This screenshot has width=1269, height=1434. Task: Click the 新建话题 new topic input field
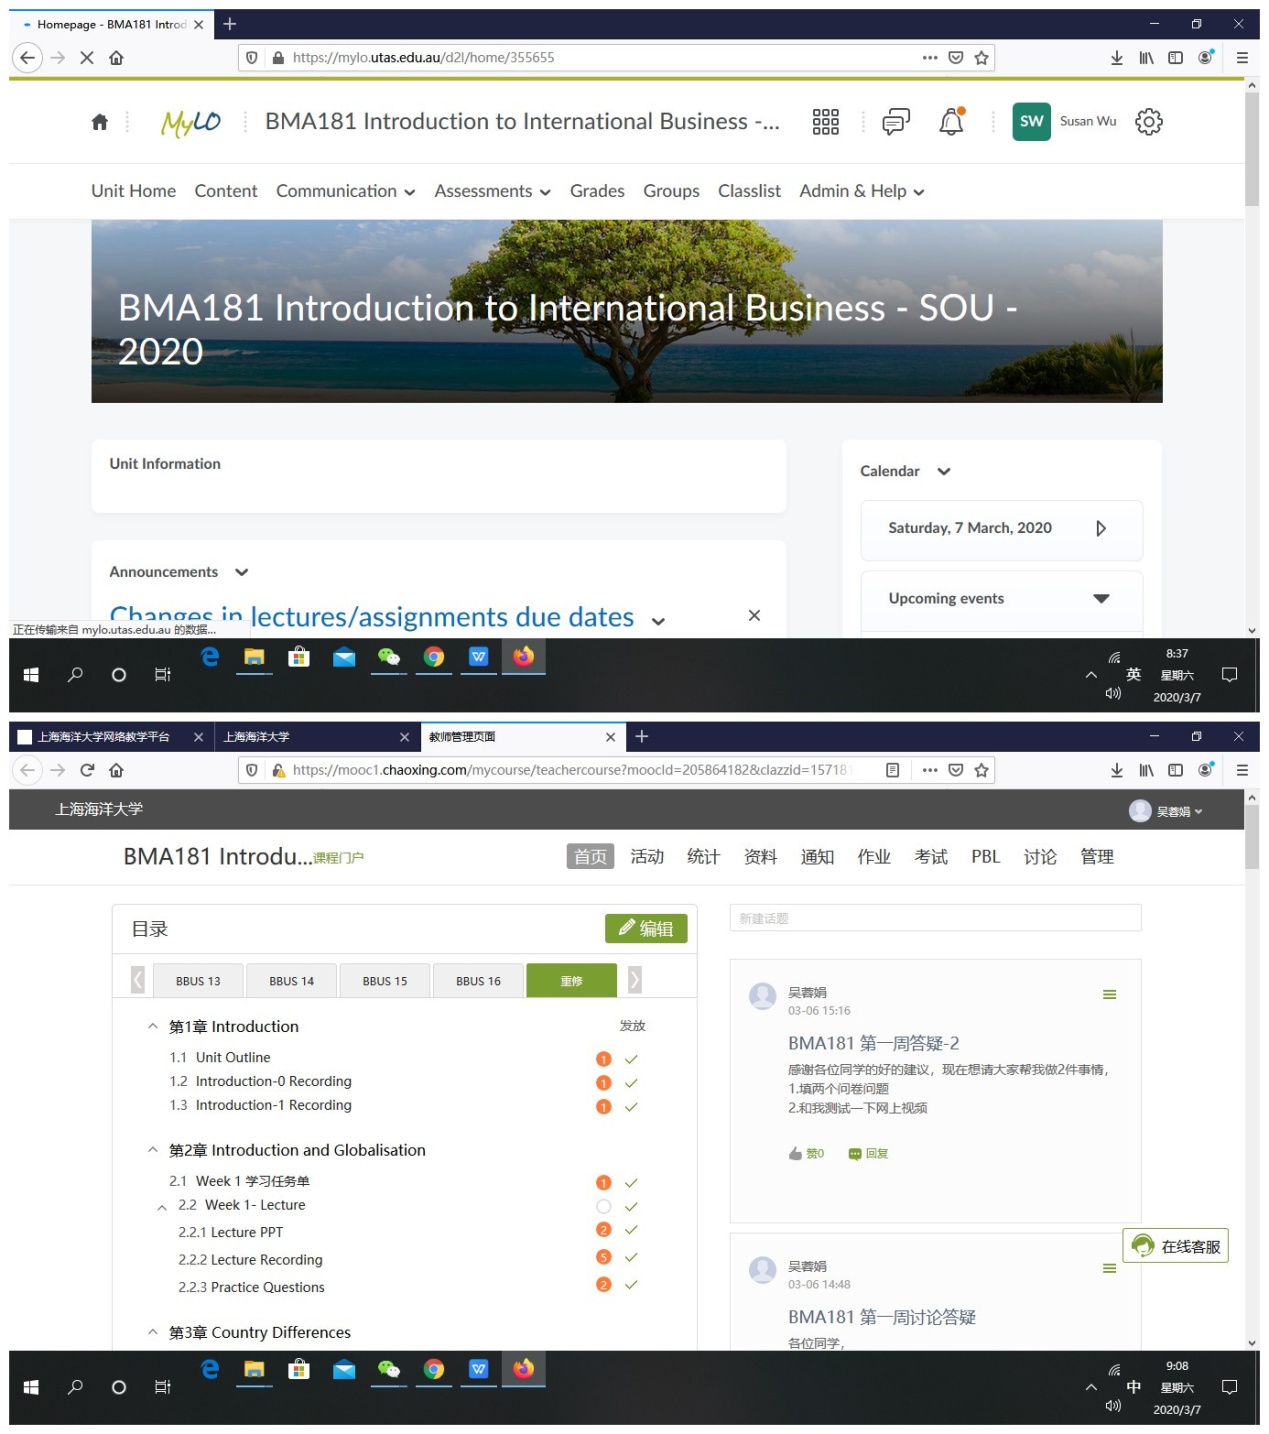(935, 918)
